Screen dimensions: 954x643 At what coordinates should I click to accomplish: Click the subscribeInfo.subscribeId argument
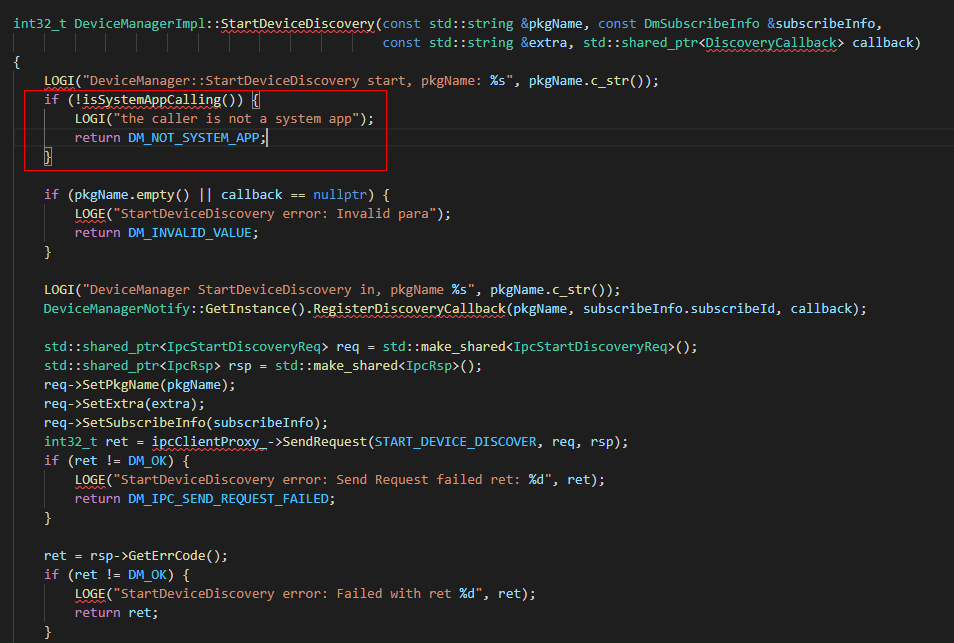click(x=681, y=308)
